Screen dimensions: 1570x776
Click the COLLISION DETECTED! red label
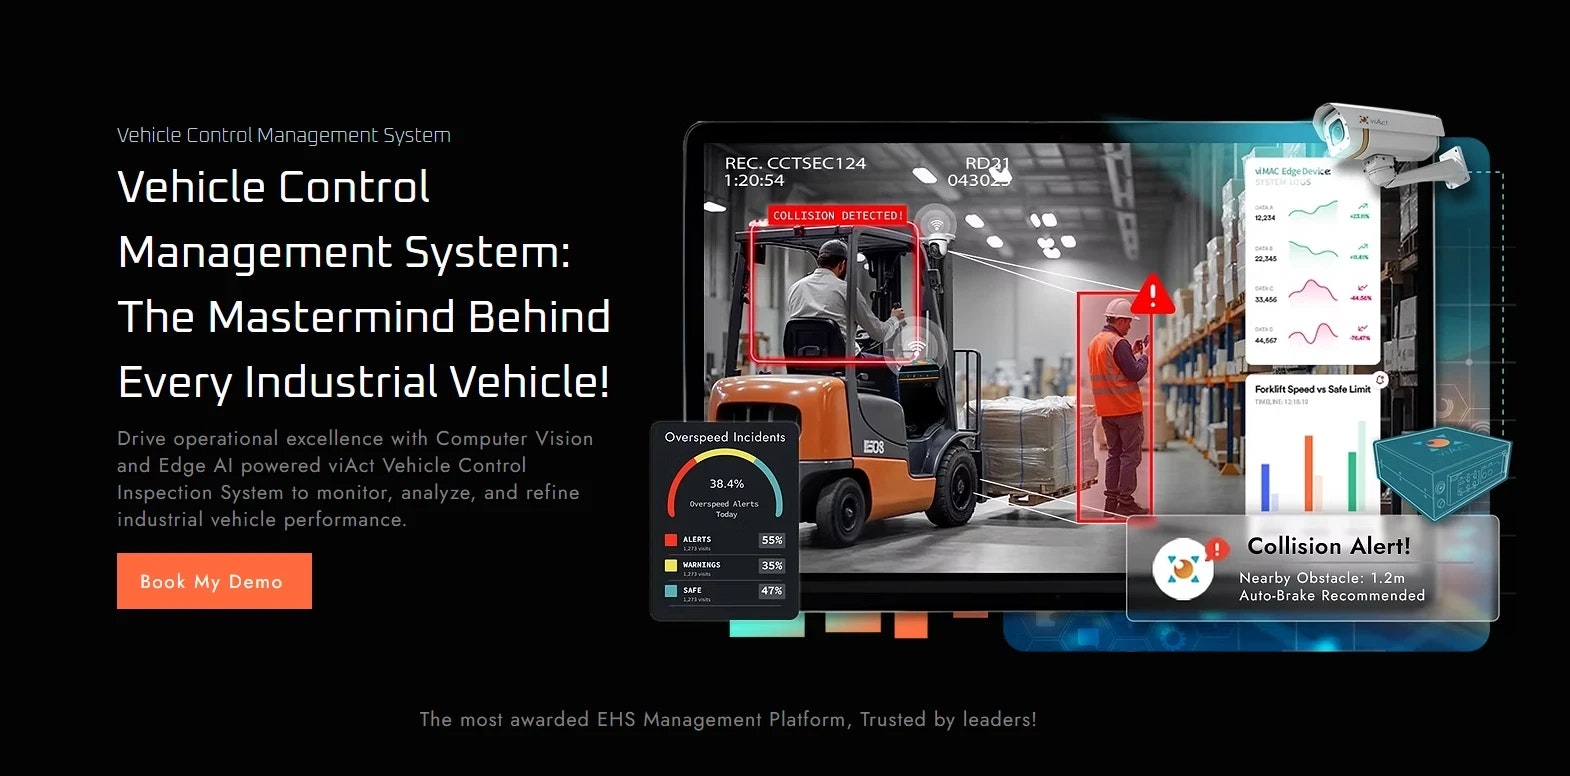(x=837, y=215)
